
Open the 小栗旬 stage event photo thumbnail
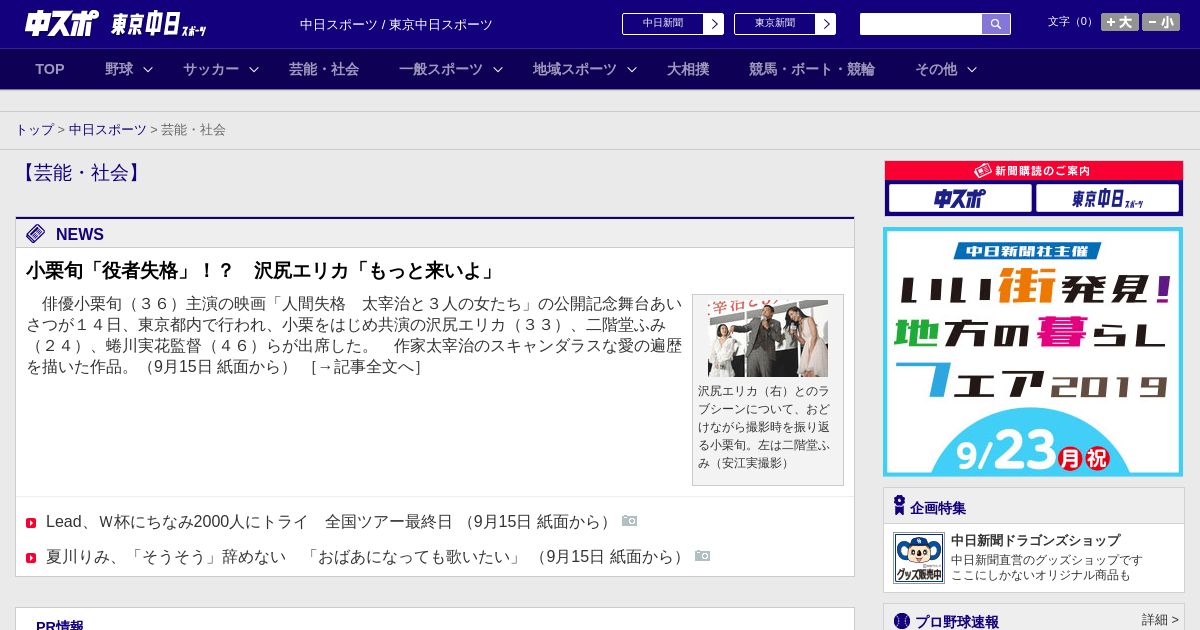tap(768, 338)
